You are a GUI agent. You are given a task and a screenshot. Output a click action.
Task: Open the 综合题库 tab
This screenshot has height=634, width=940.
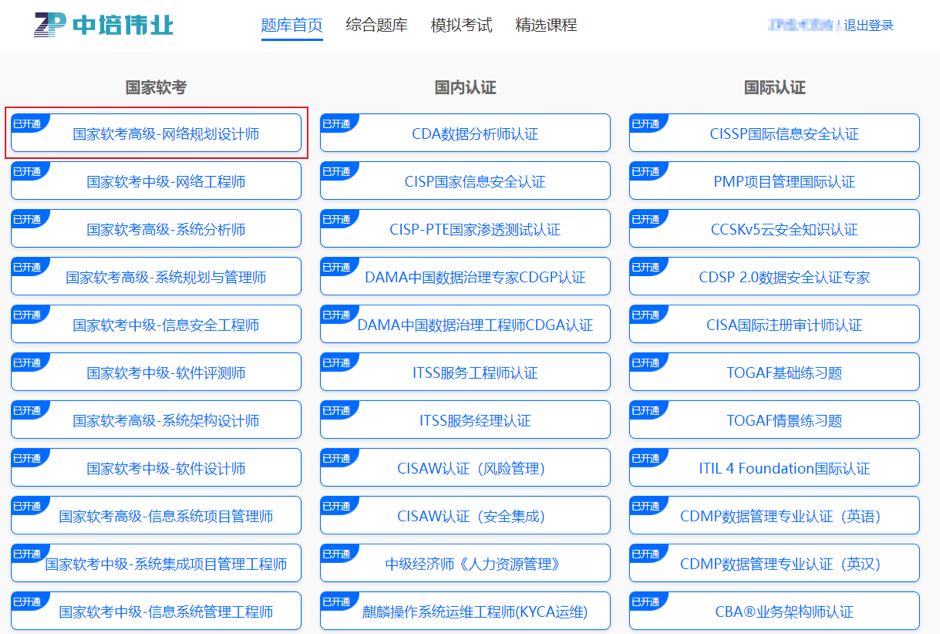376,25
